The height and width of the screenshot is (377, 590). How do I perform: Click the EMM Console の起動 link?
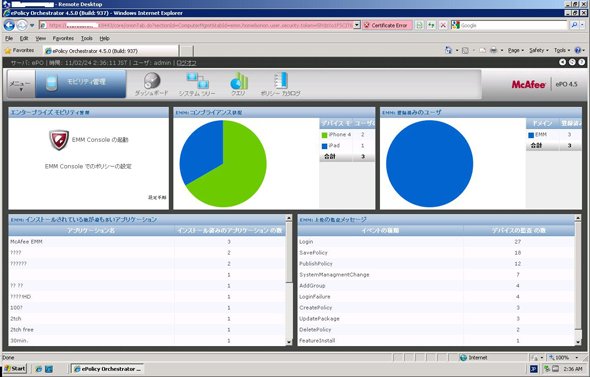click(x=100, y=140)
